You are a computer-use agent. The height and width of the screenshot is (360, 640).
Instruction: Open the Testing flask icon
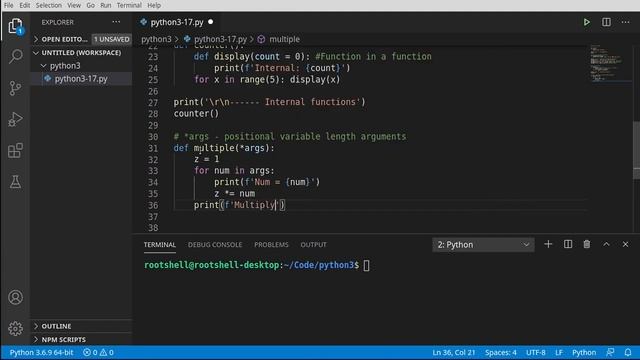[x=16, y=182]
